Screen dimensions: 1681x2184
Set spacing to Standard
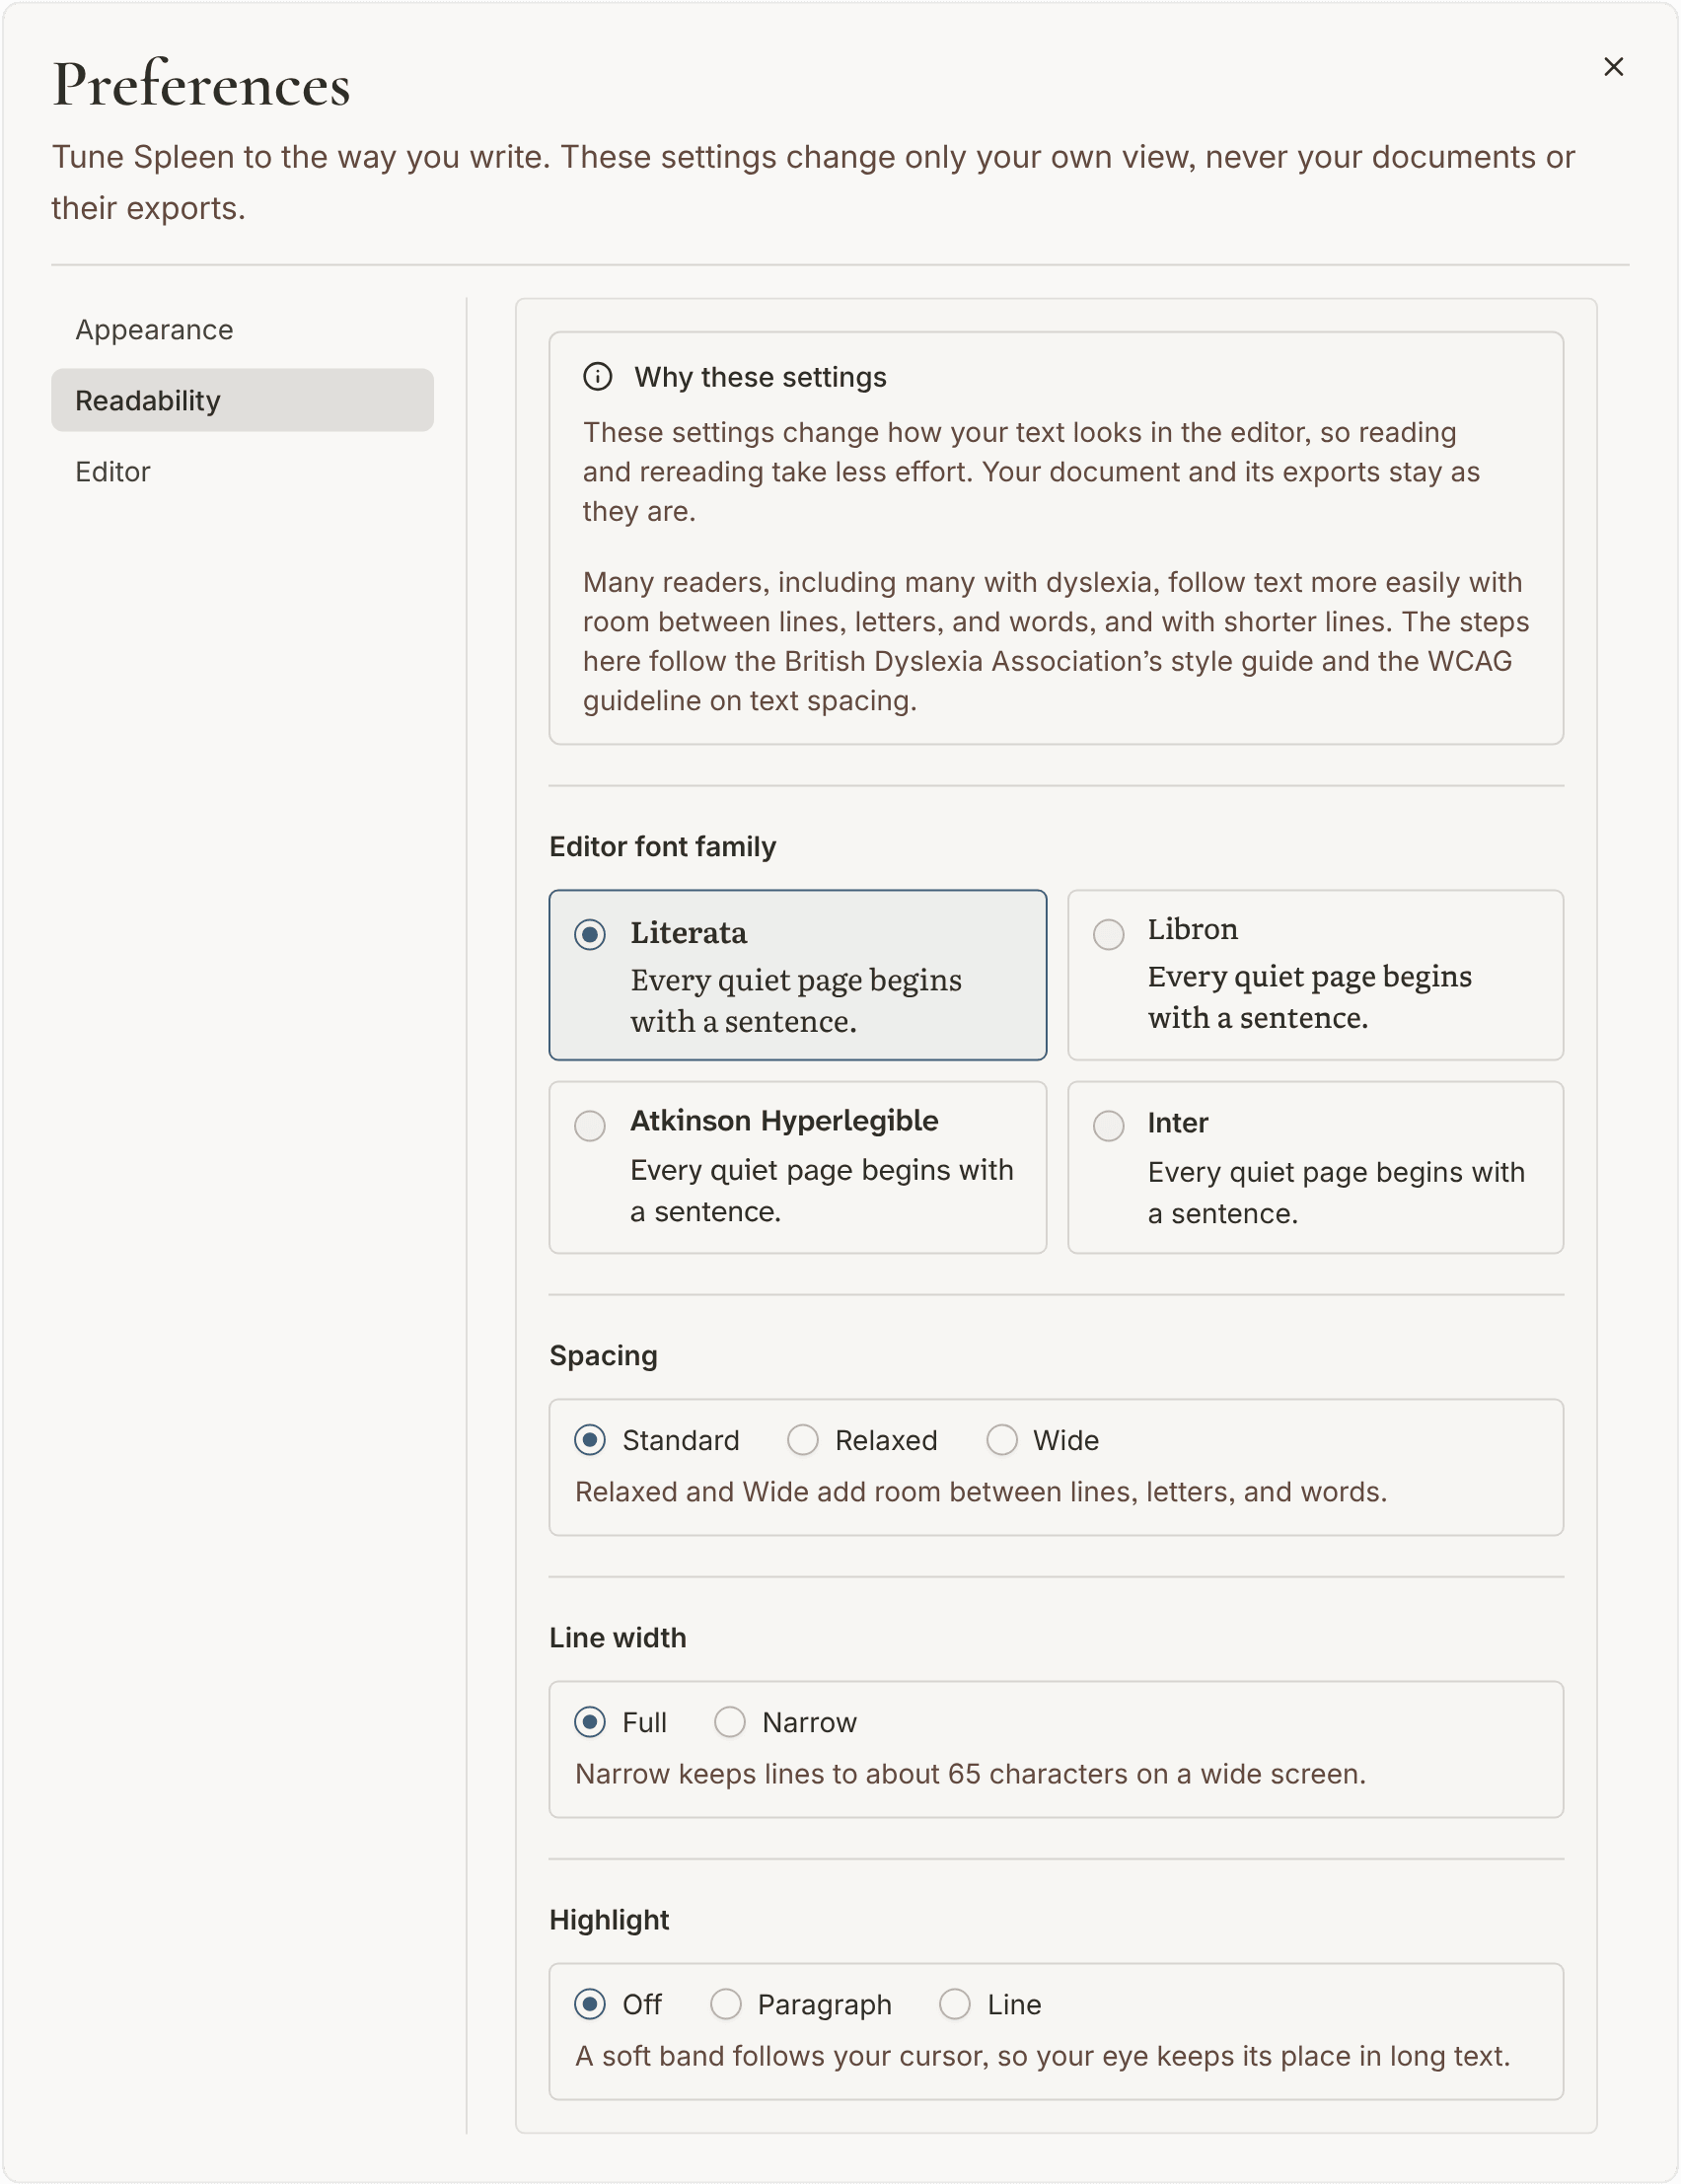coord(590,1440)
